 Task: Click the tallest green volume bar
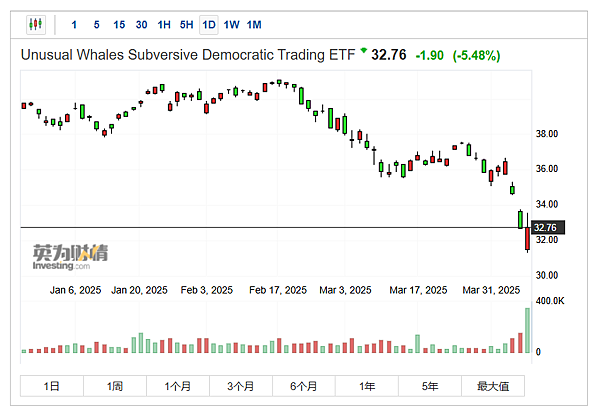point(528,330)
